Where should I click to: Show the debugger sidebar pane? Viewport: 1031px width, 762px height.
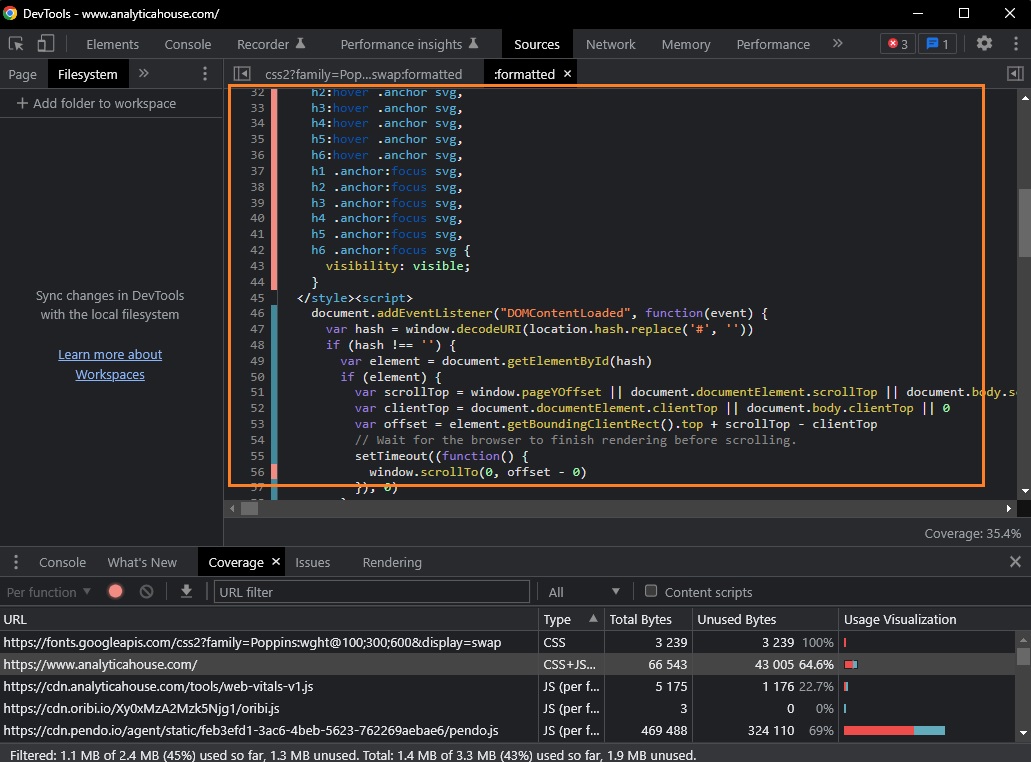(1015, 74)
